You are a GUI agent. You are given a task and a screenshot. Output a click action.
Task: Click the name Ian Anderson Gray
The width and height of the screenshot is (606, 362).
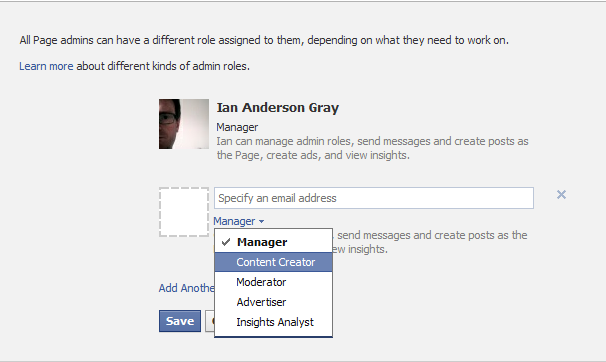[x=277, y=107]
